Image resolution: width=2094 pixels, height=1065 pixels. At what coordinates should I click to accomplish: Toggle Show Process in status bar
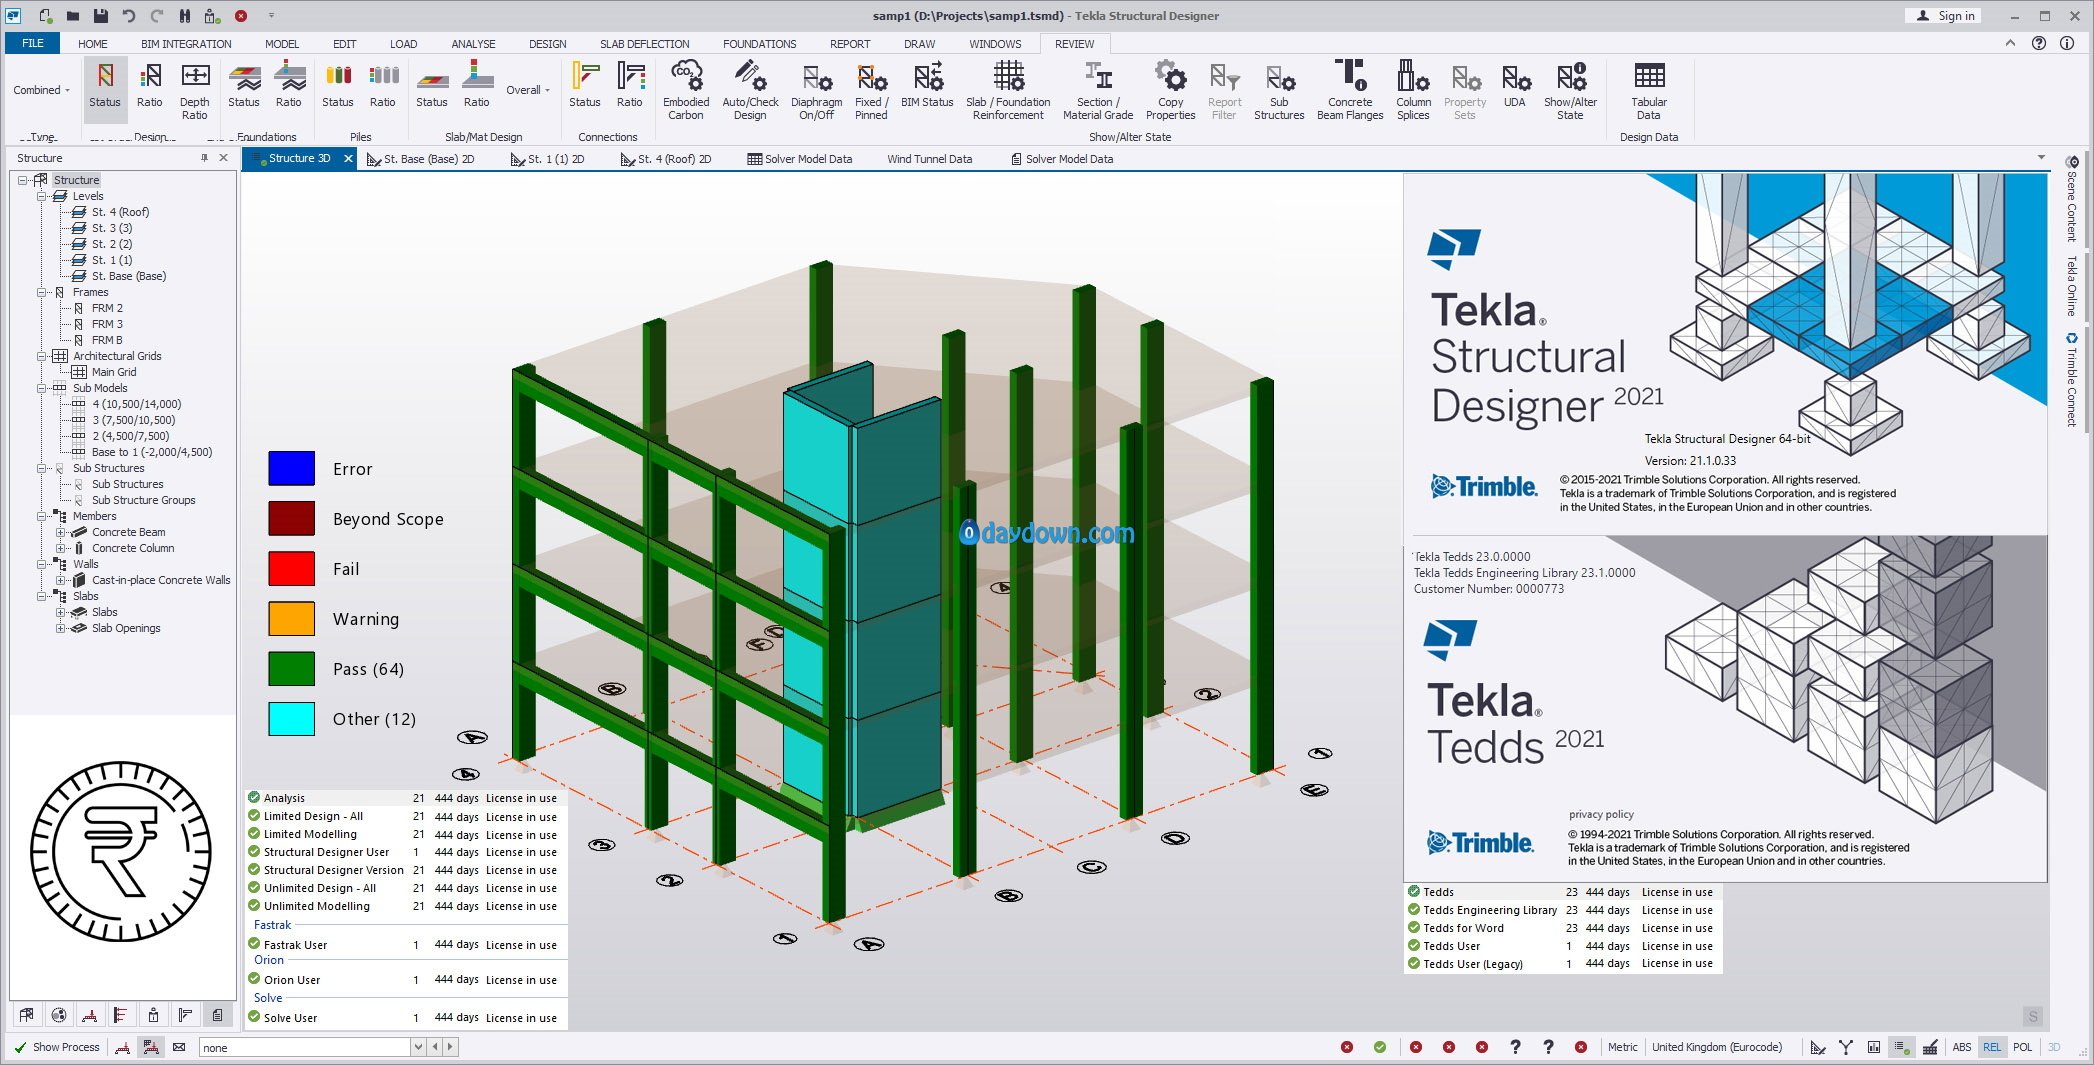tap(57, 1047)
